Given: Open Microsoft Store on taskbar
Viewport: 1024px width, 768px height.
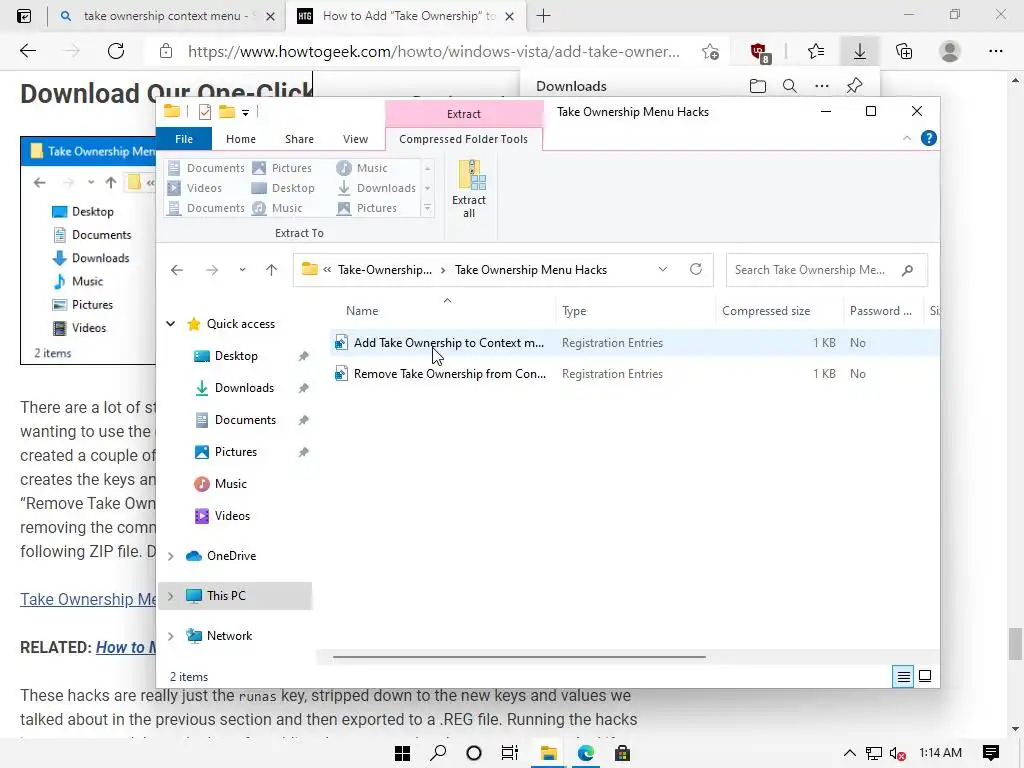Looking at the screenshot, I should click(622, 753).
